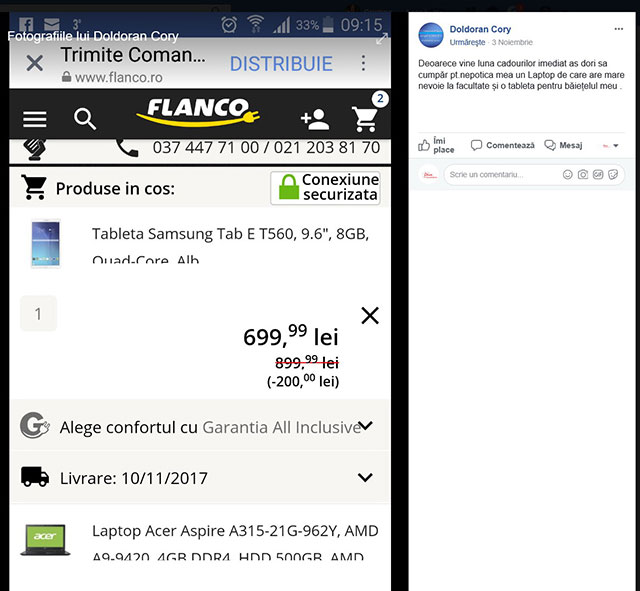The height and width of the screenshot is (591, 640).
Task: Click Mesaj message button
Action: point(563,145)
